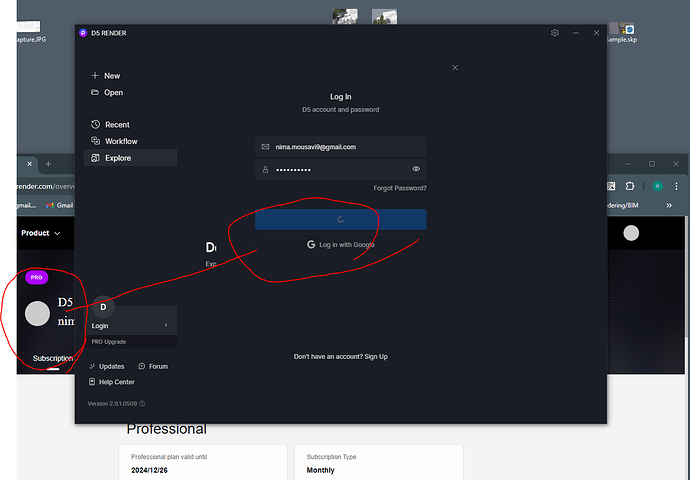Click the browser QR/share icon
Viewport: 690px width, 480px height.
pyautogui.click(x=611, y=186)
